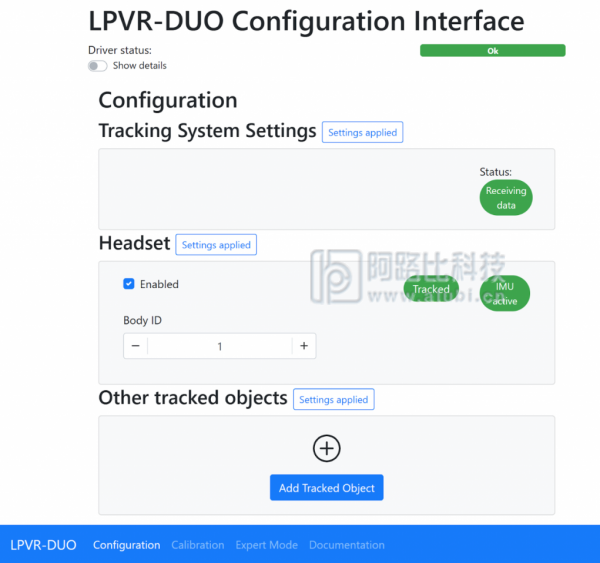Open the Calibration tab in bottom navbar
Screen dimensions: 600x563
click(198, 545)
